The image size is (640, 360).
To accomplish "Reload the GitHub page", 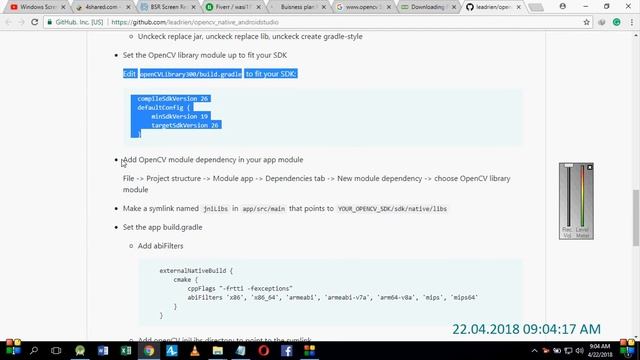I will click(35, 22).
